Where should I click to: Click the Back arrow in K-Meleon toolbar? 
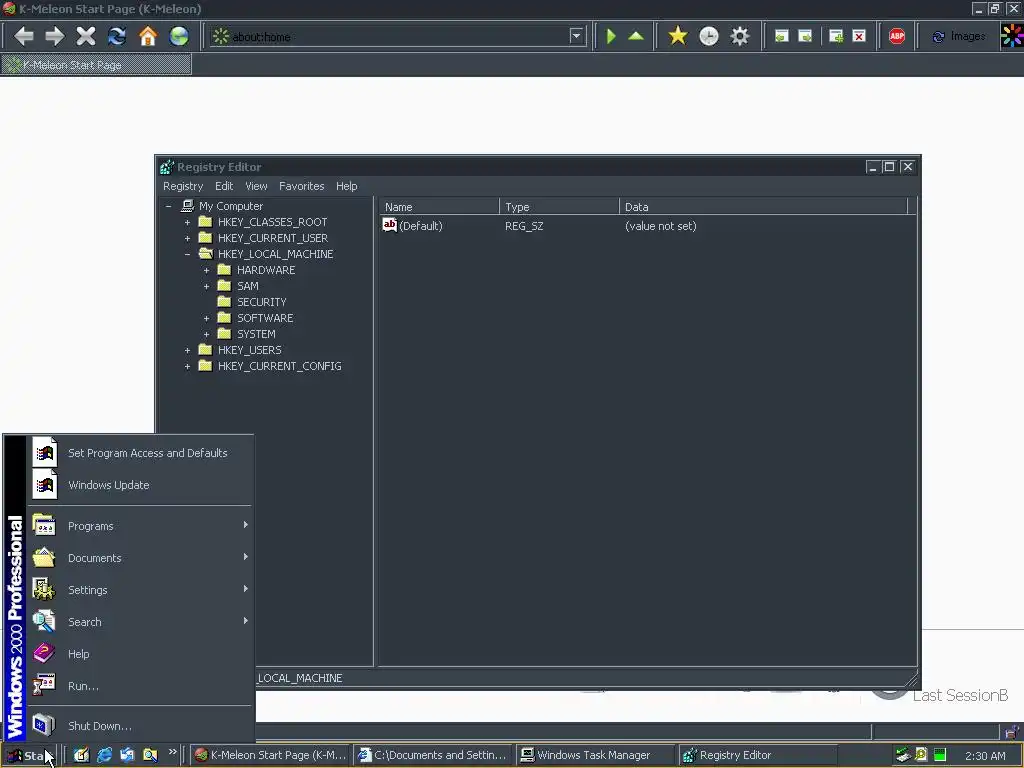click(x=24, y=36)
